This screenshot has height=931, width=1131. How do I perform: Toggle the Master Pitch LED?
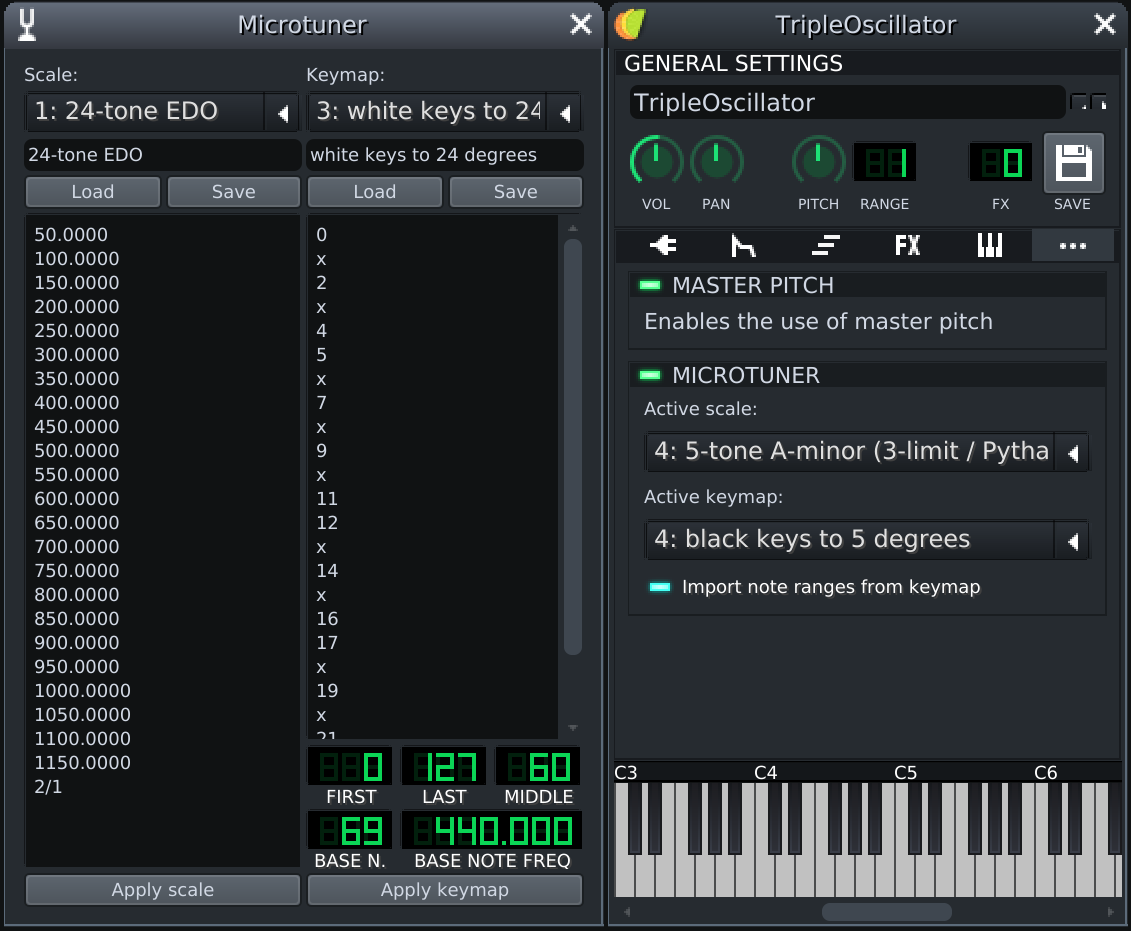[x=650, y=286]
